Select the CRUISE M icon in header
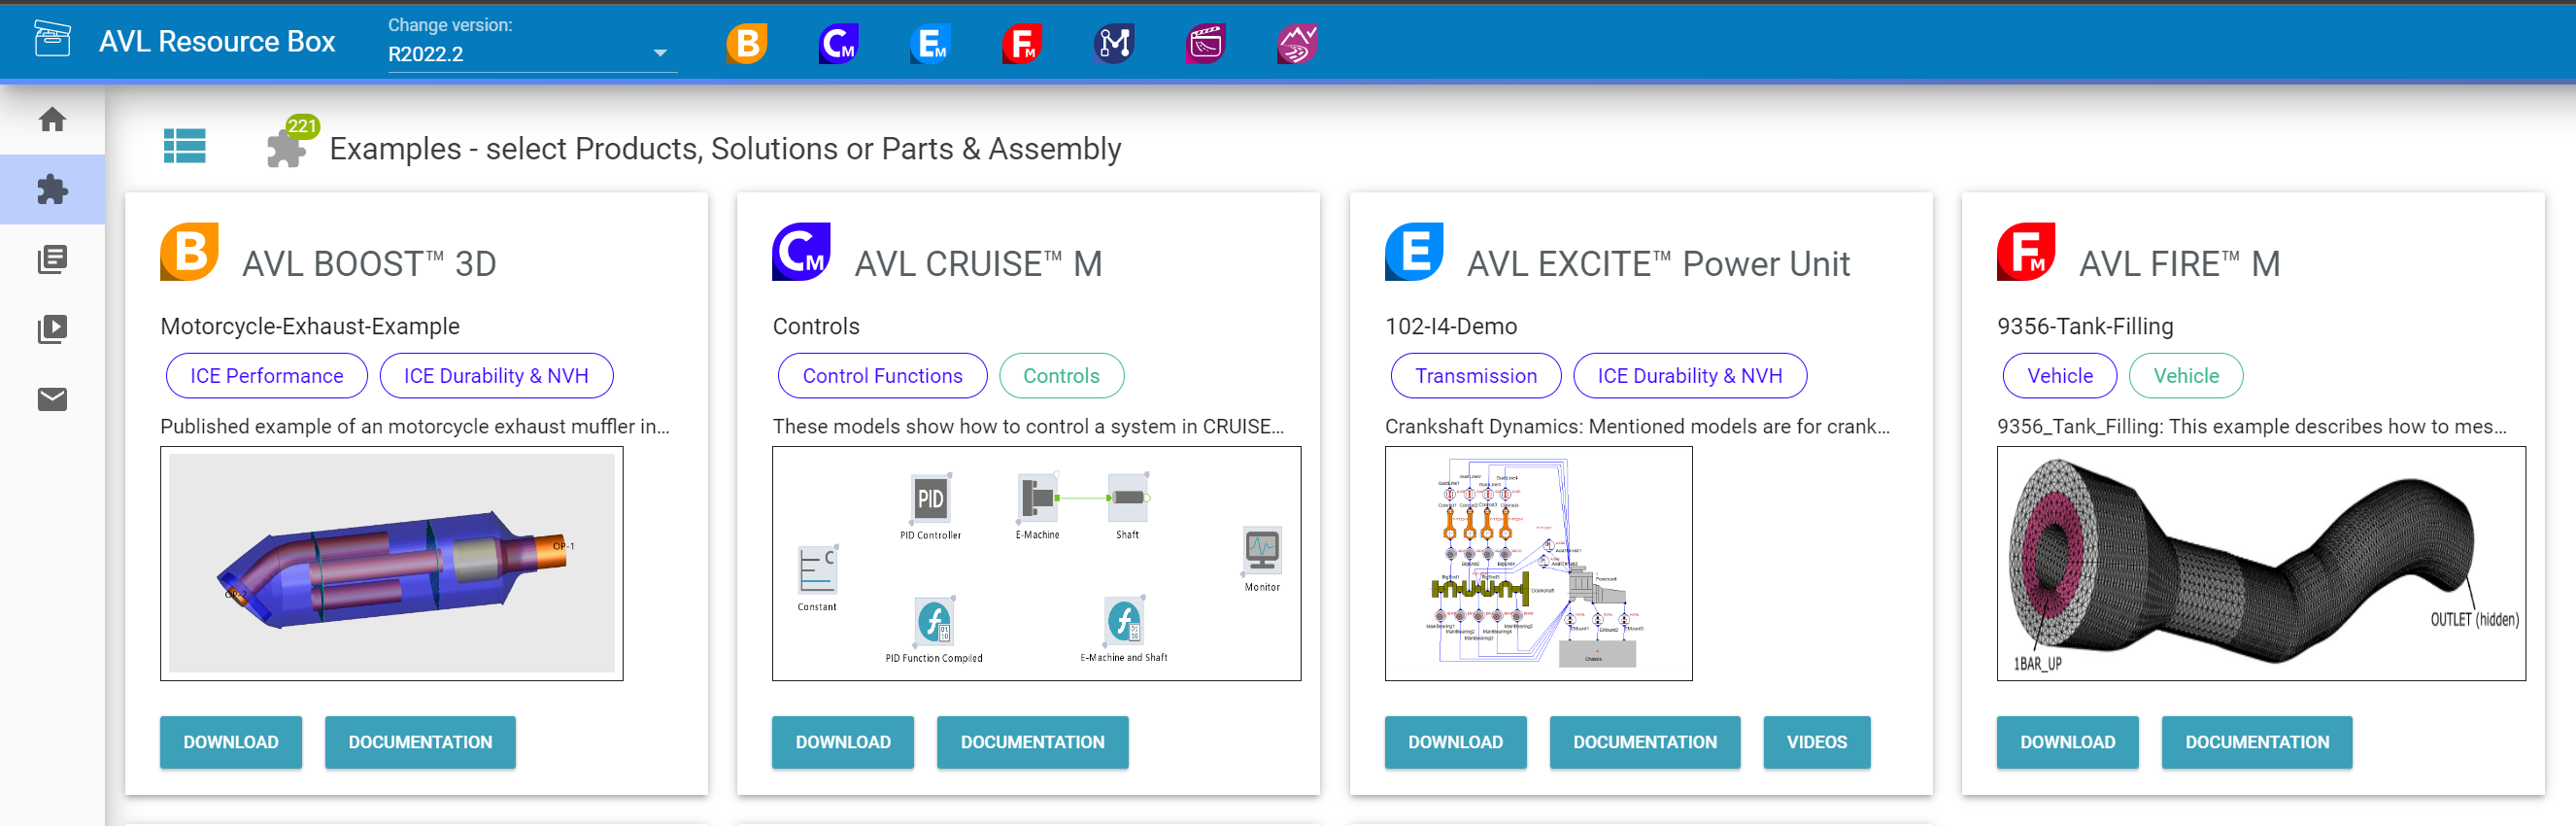The height and width of the screenshot is (826, 2576). [x=838, y=43]
